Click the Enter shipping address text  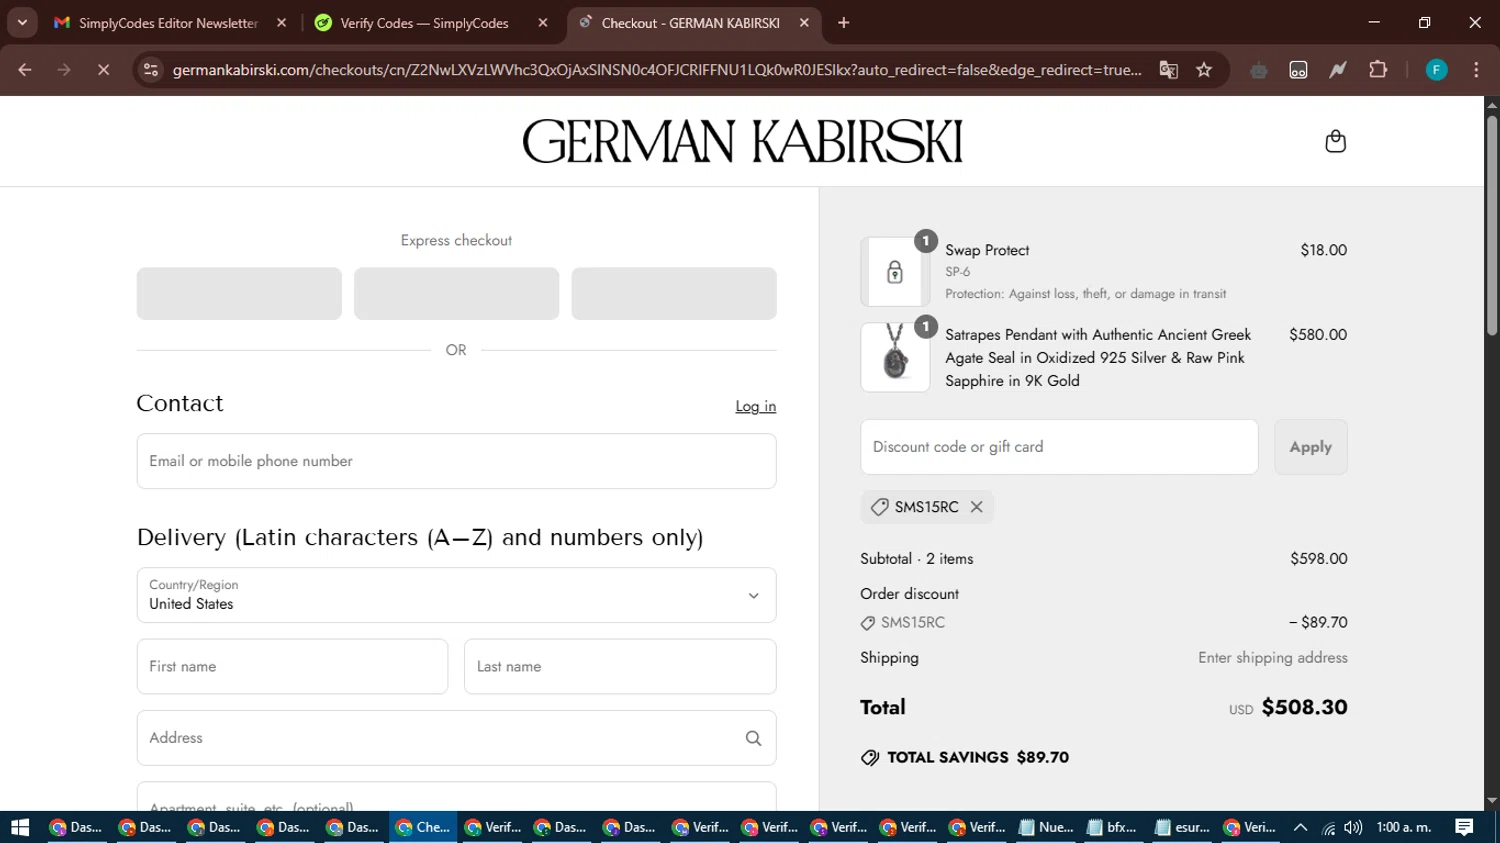pyautogui.click(x=1273, y=658)
